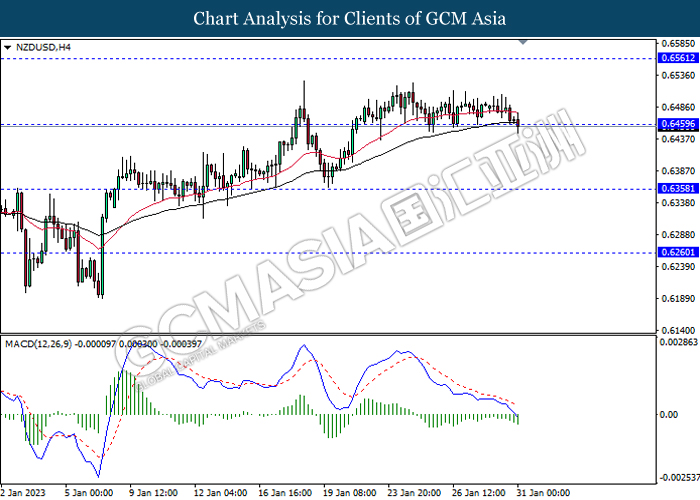Click the 31 Jan 00:00 time label
The height and width of the screenshot is (500, 700).
pyautogui.click(x=544, y=492)
